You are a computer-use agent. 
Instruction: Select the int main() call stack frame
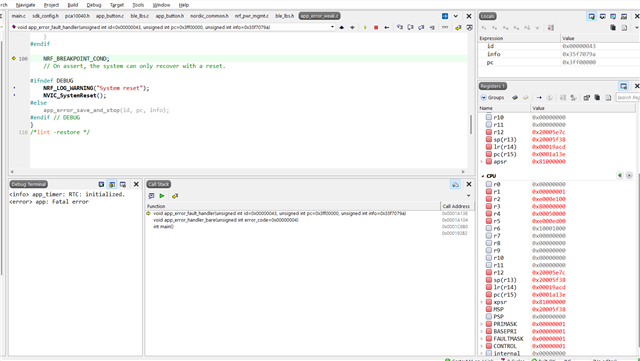(163, 227)
